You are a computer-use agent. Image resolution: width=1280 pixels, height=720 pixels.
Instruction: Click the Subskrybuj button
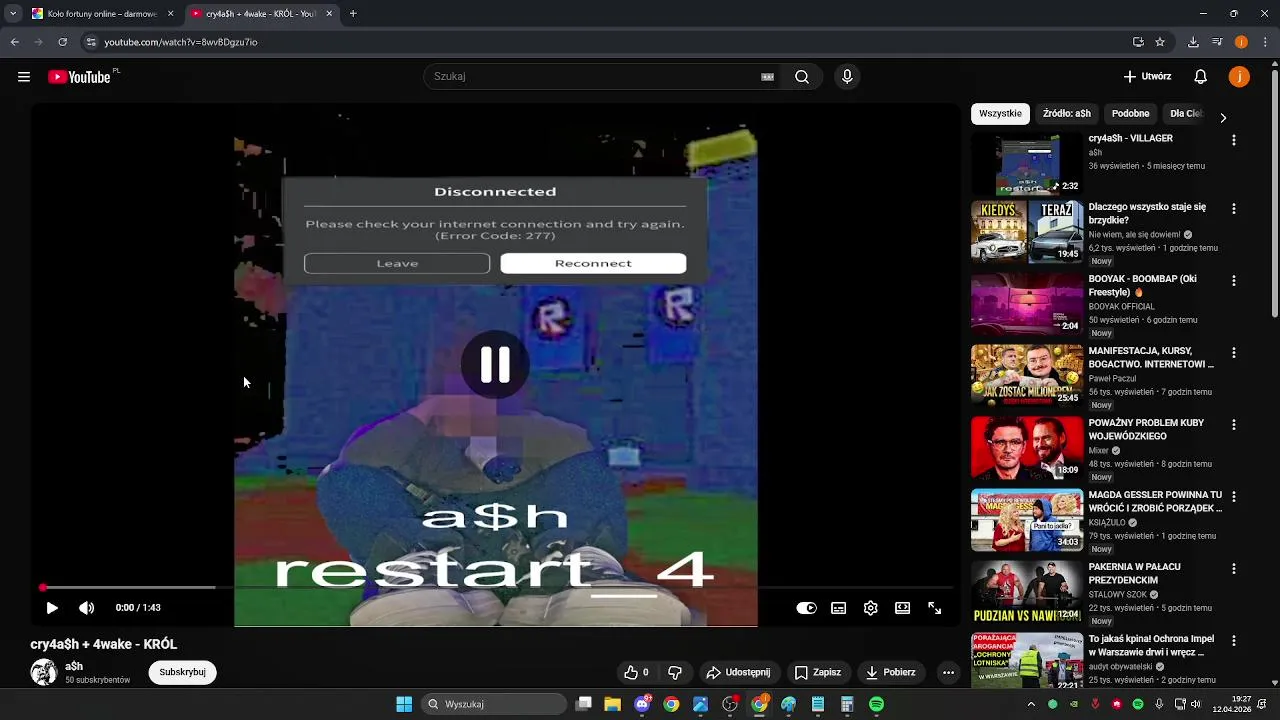click(182, 673)
